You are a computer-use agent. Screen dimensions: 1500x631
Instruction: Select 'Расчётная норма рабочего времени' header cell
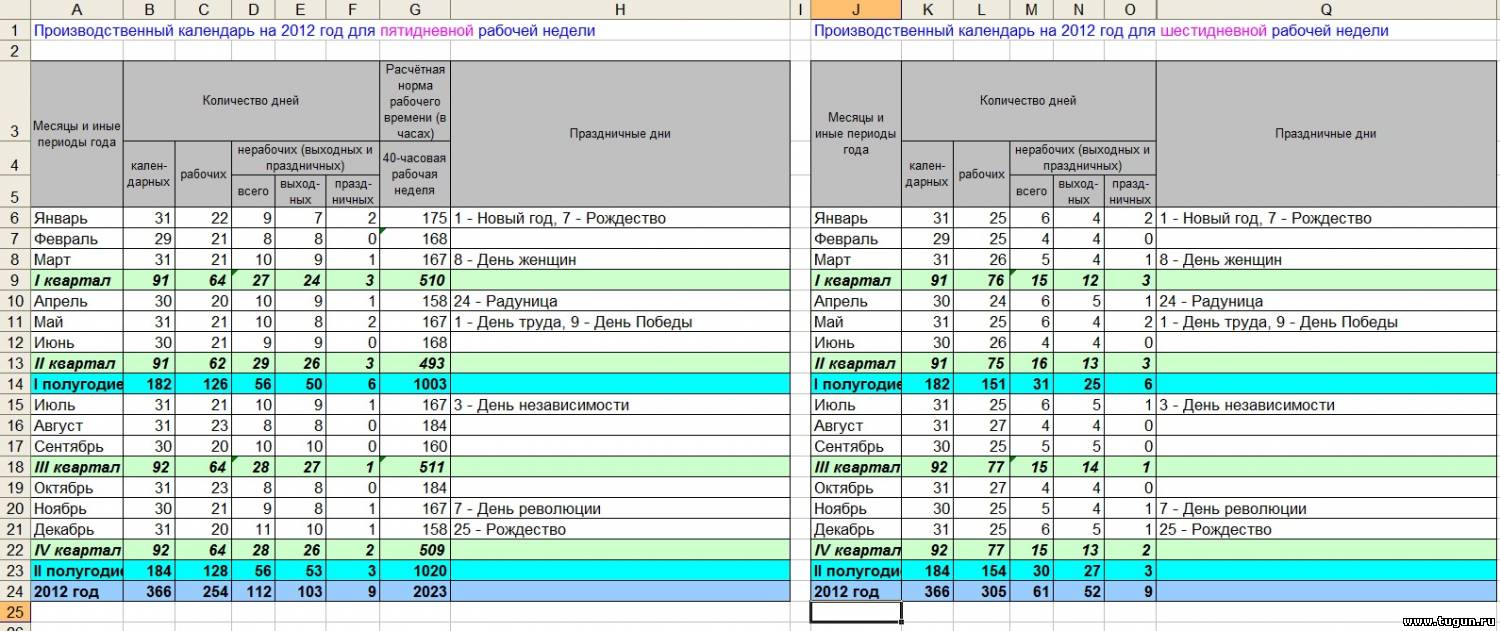pos(415,101)
